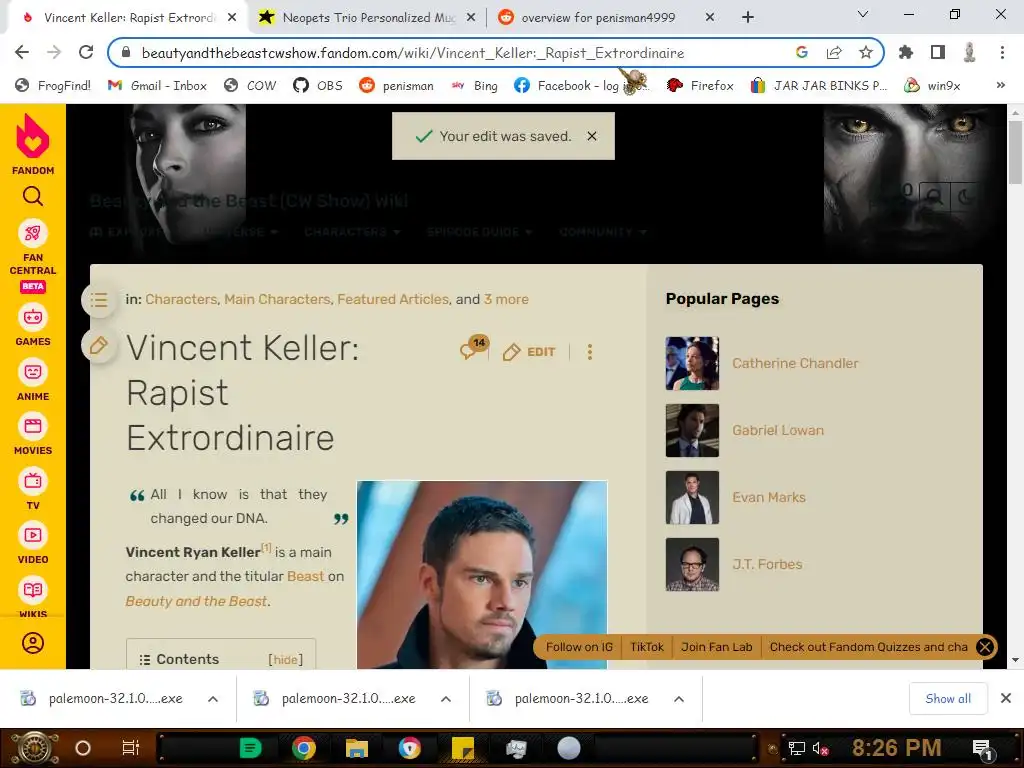Screen dimensions: 1024x768
Task: Open the win9x bookmark
Action: point(933,86)
